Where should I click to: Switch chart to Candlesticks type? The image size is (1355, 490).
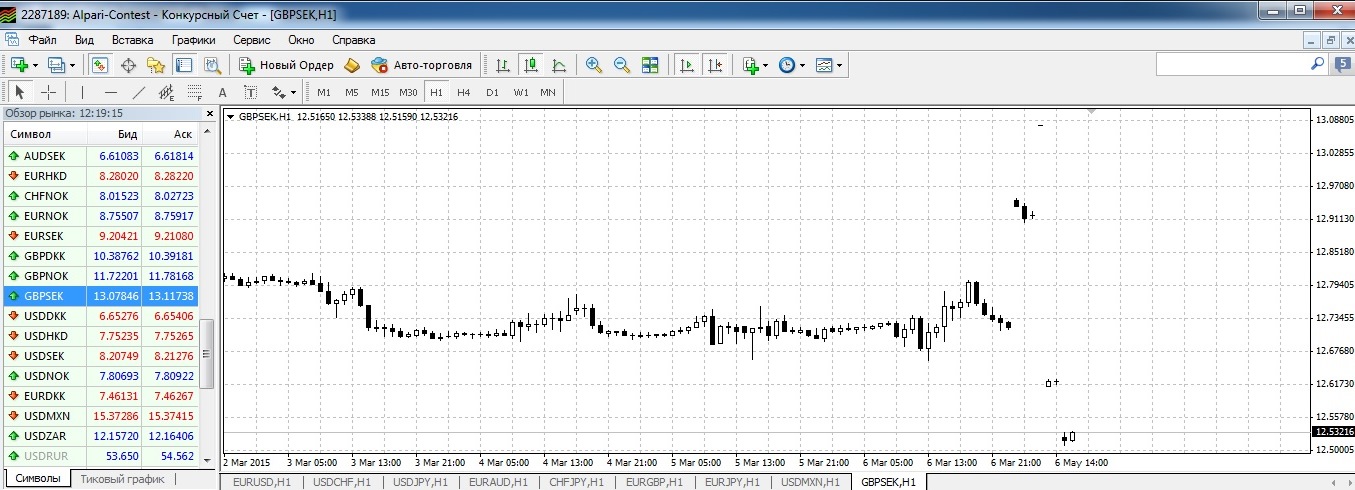tap(531, 65)
